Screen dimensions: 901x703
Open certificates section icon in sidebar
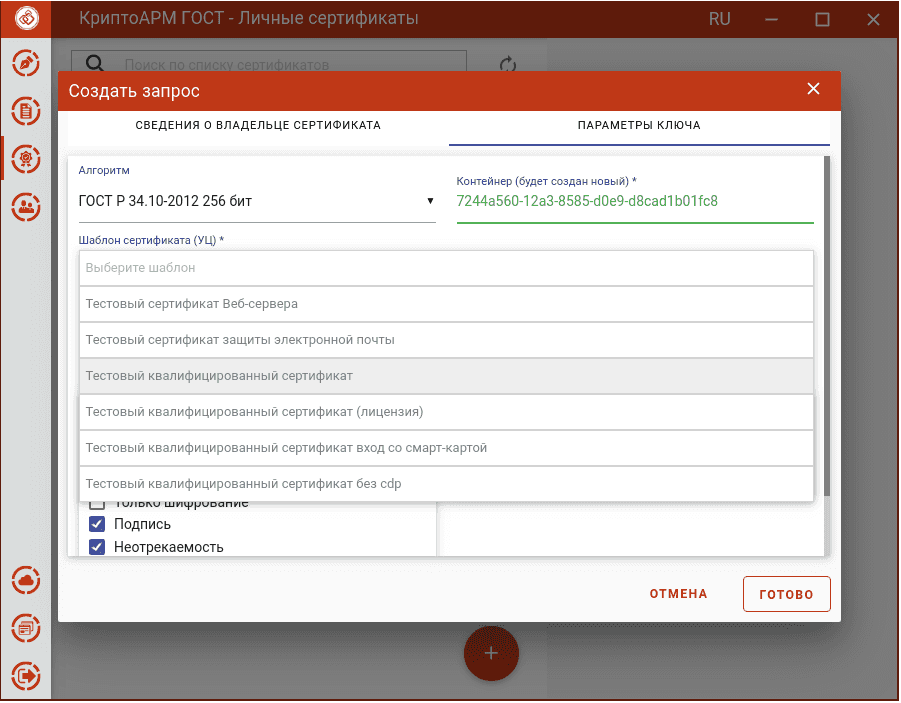click(26, 159)
